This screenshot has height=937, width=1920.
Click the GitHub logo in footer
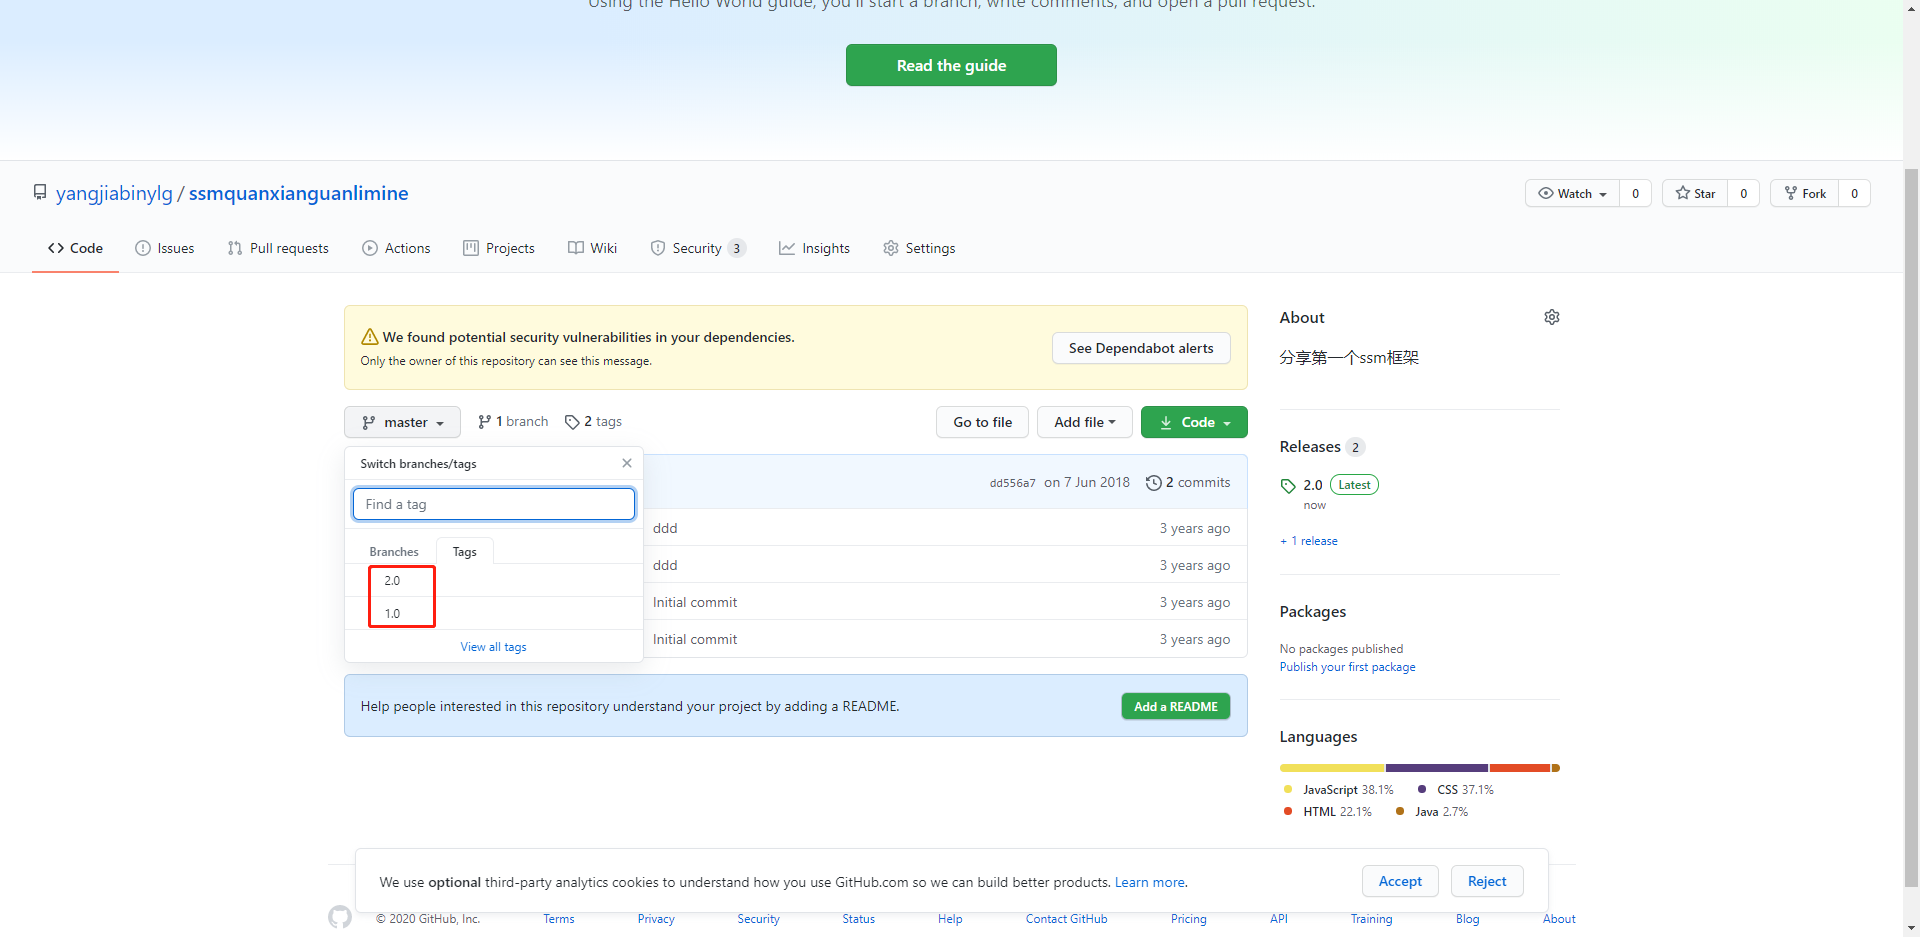[340, 917]
